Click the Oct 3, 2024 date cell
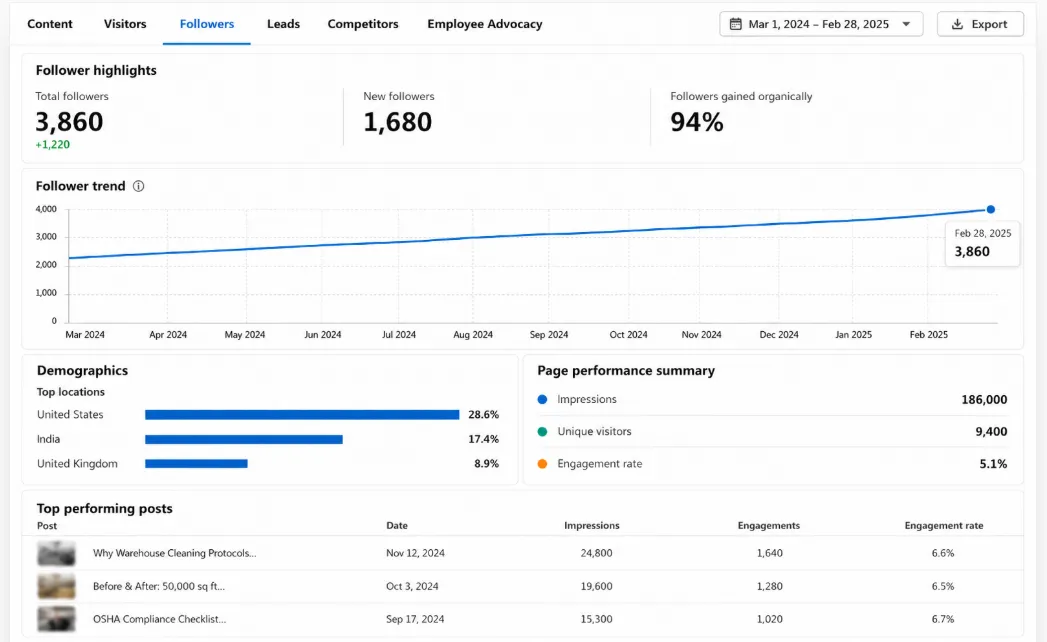Viewport: 1047px width, 642px height. (x=412, y=586)
